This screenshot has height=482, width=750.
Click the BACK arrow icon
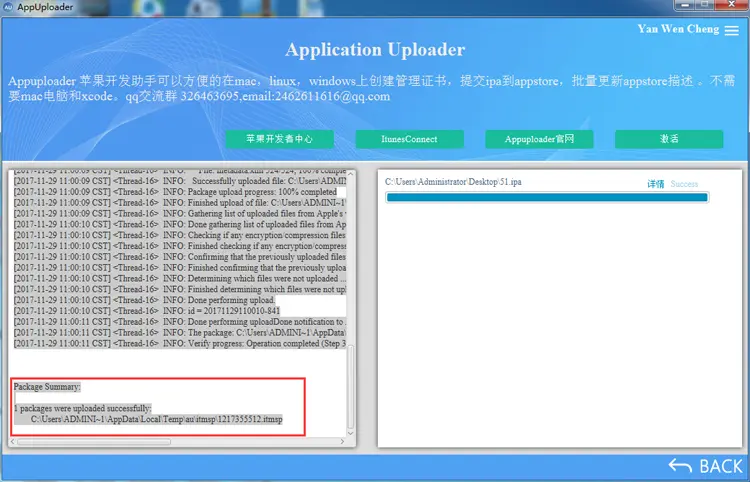pos(680,466)
